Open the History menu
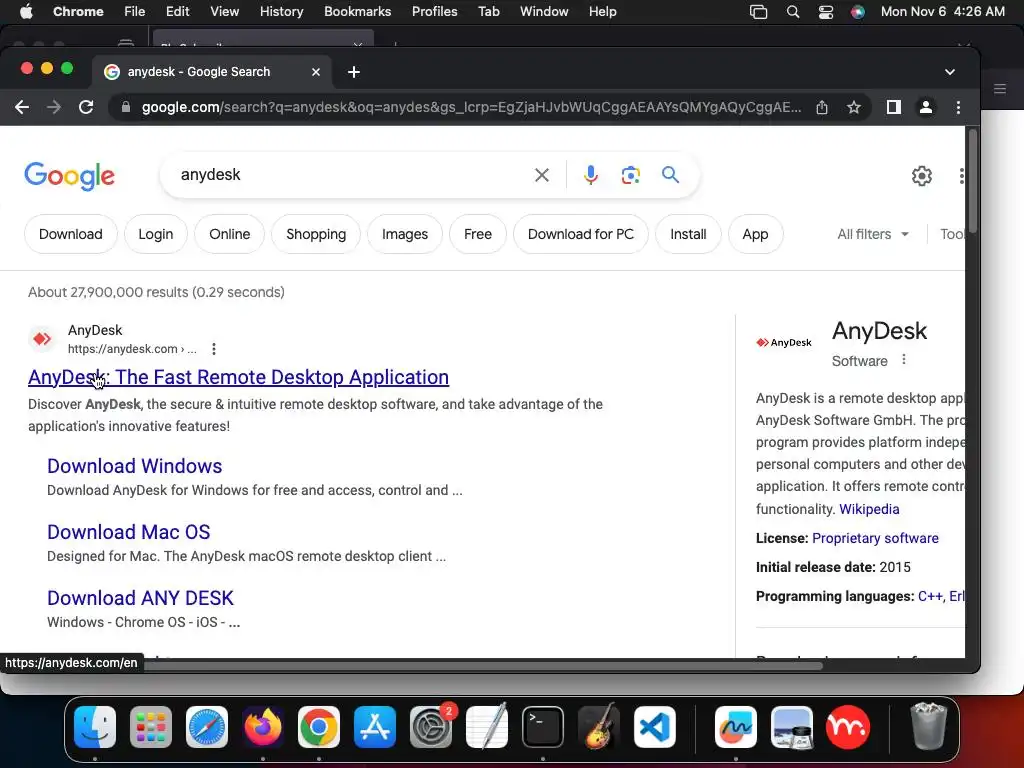 [x=281, y=12]
